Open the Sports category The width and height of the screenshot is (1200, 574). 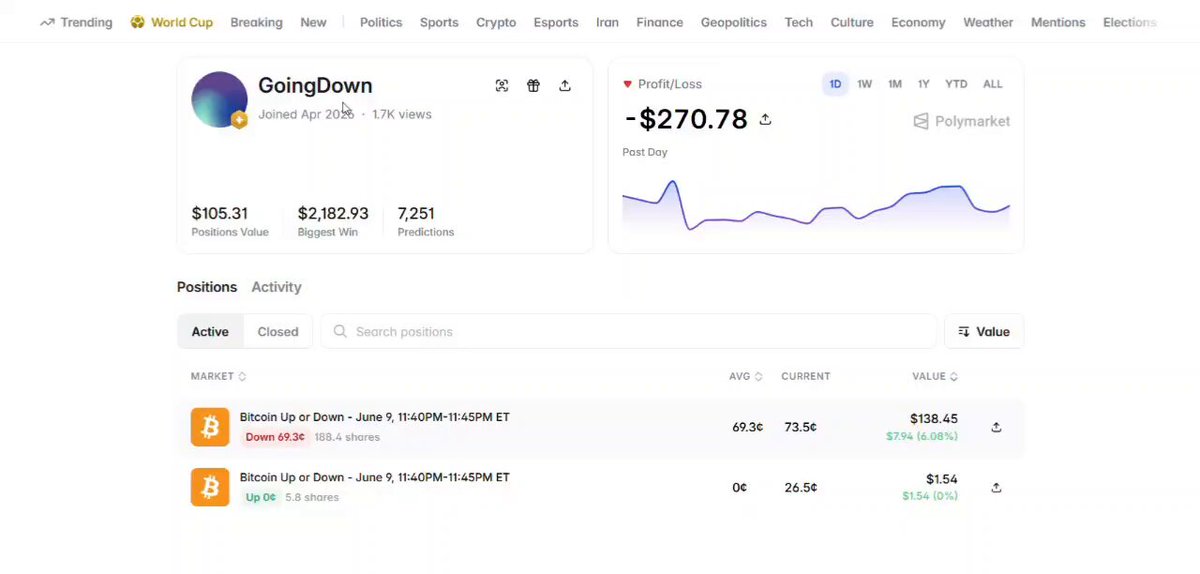coord(439,22)
